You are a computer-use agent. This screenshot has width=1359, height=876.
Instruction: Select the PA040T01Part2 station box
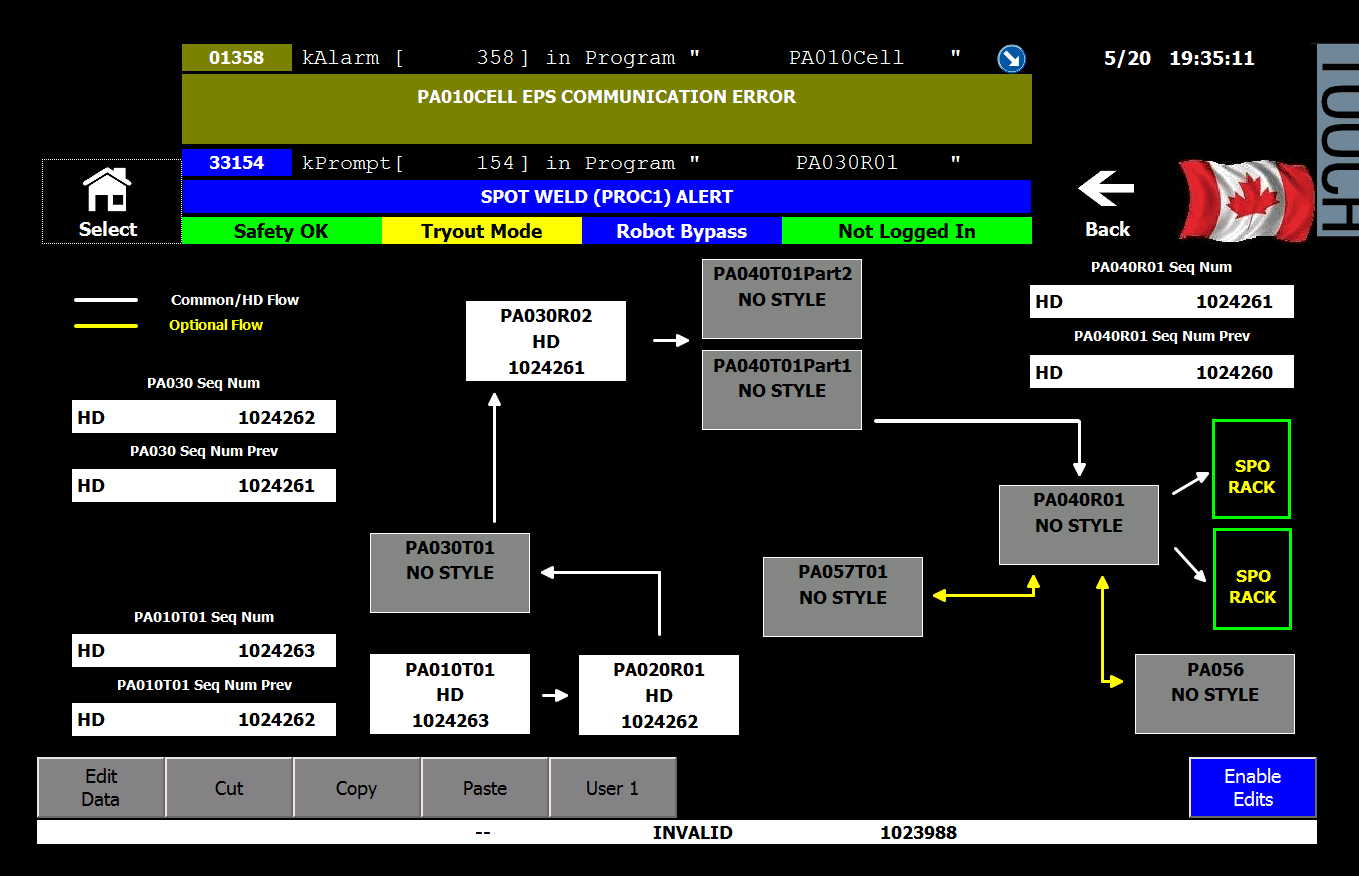point(782,299)
